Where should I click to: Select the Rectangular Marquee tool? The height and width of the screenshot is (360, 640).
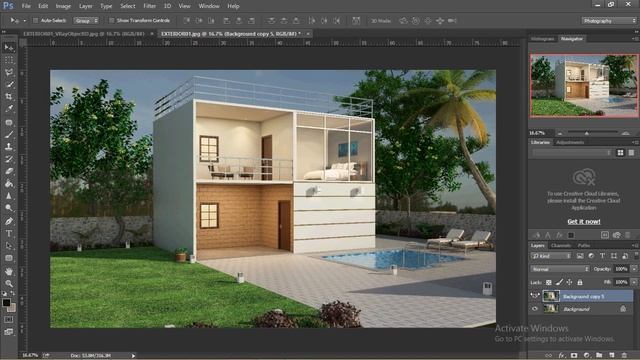pyautogui.click(x=9, y=60)
